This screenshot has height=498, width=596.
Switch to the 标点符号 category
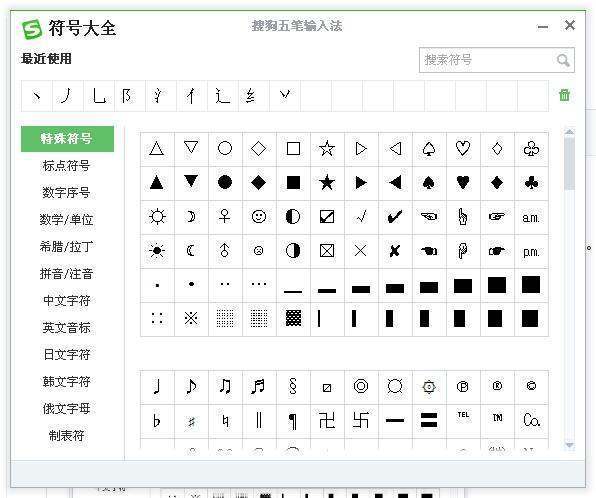(x=67, y=166)
